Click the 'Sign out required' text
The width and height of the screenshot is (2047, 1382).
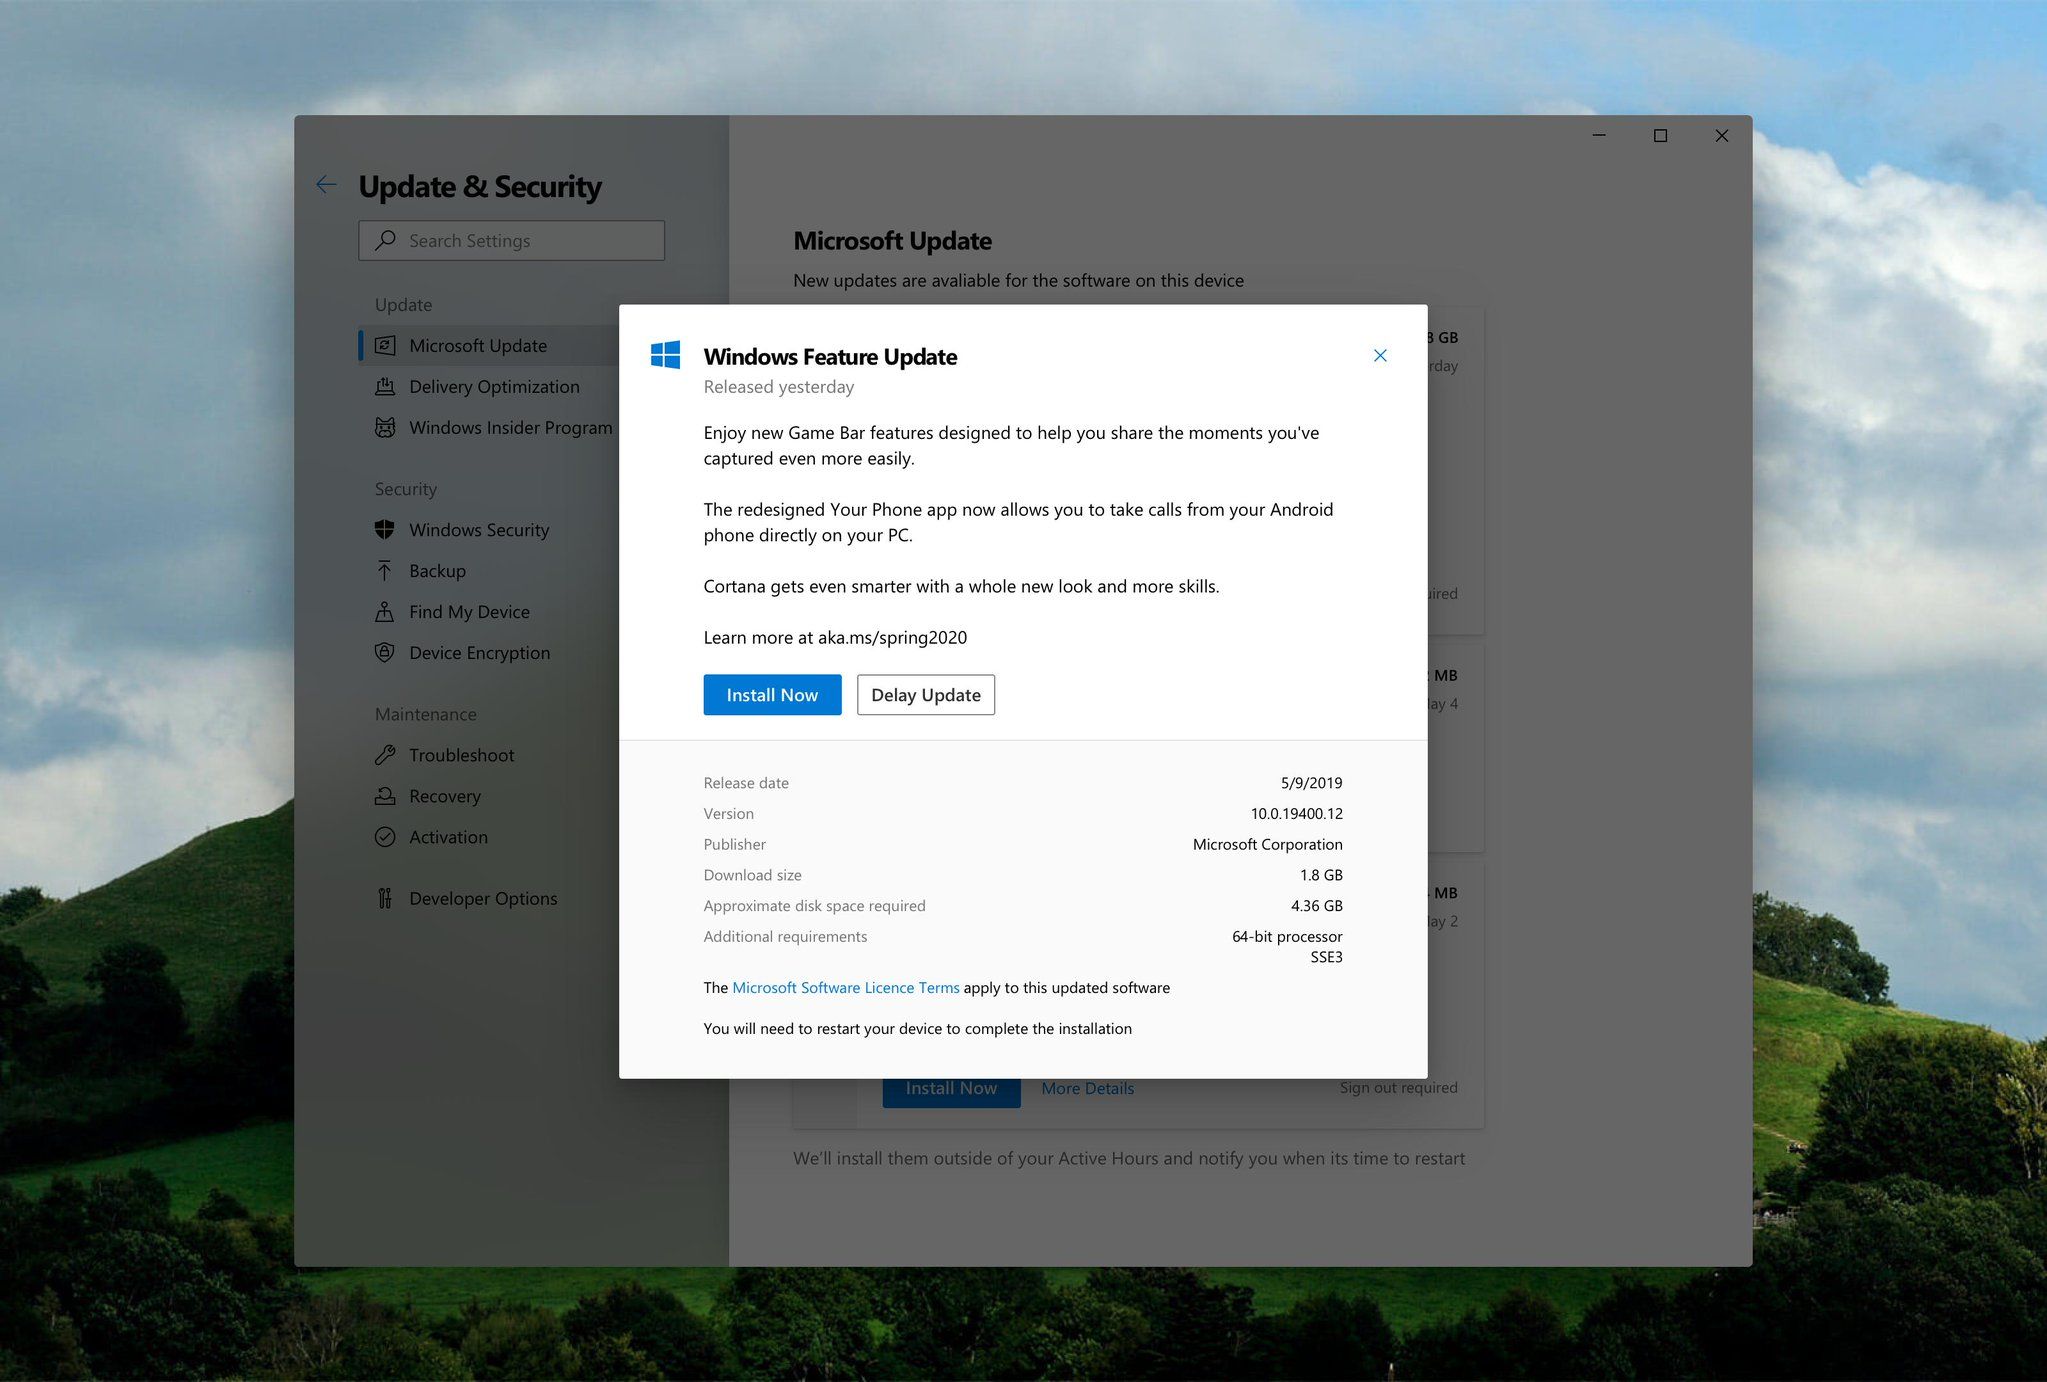click(1398, 1087)
